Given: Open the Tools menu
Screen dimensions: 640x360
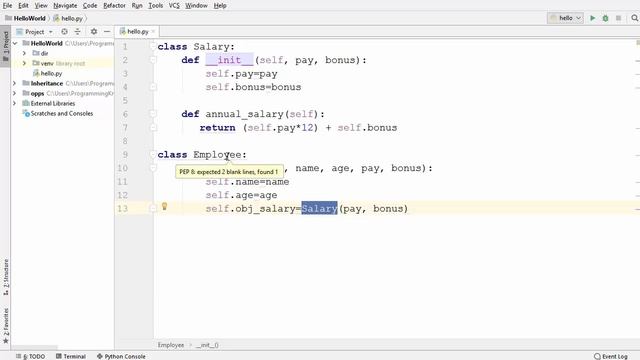Looking at the screenshot, I should (156, 5).
